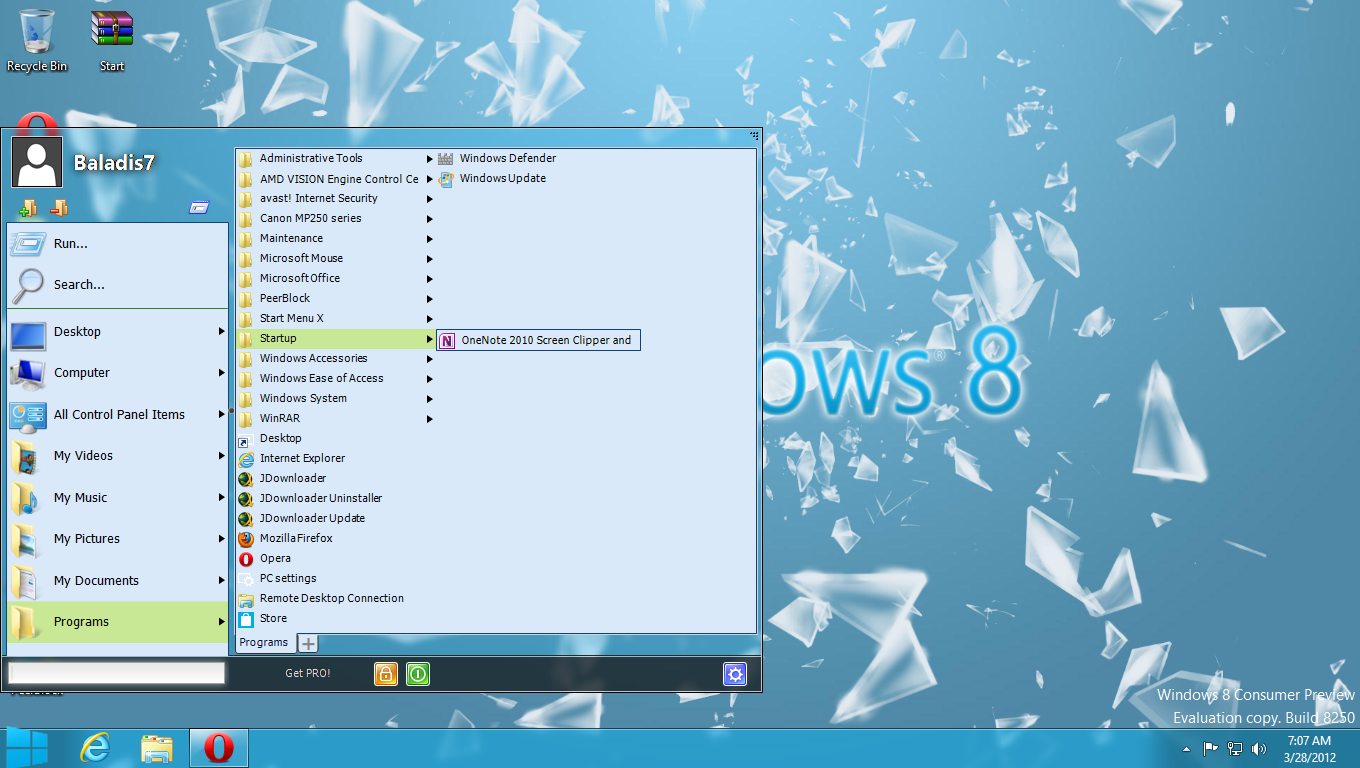Open Search... from the start menu
Image resolution: width=1360 pixels, height=768 pixels.
[118, 284]
